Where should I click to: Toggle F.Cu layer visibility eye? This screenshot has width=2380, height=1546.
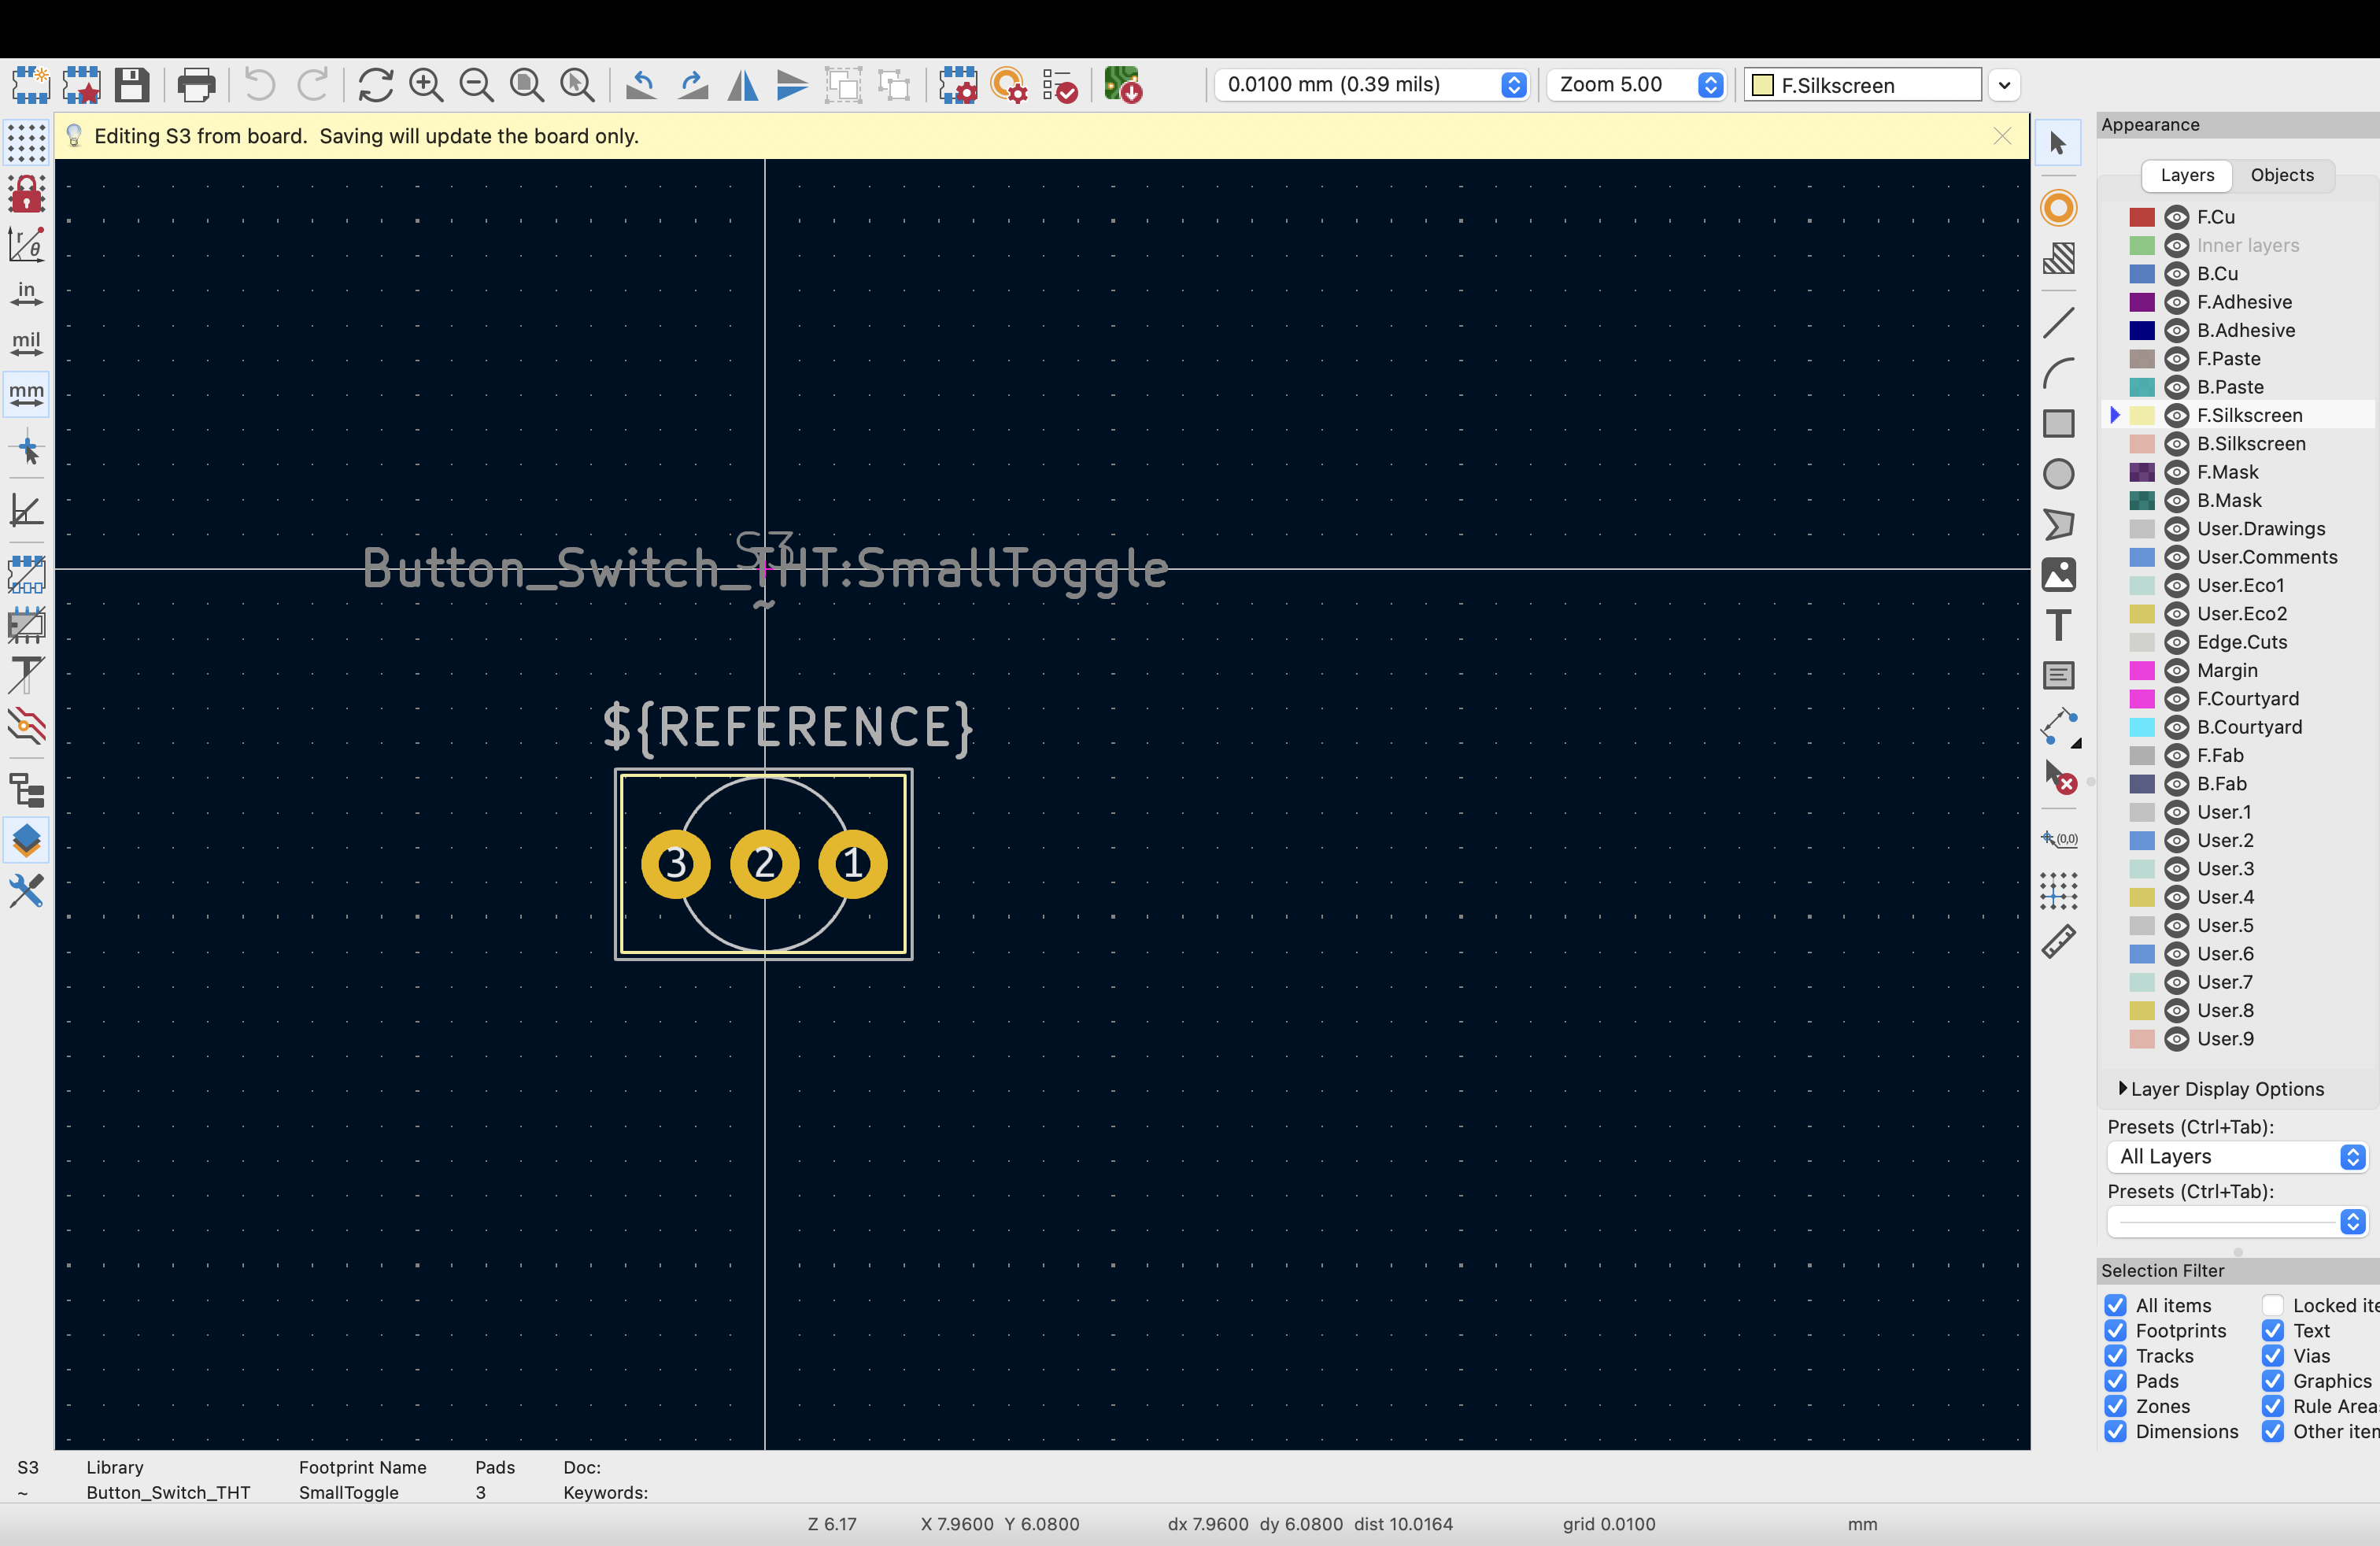click(2176, 217)
